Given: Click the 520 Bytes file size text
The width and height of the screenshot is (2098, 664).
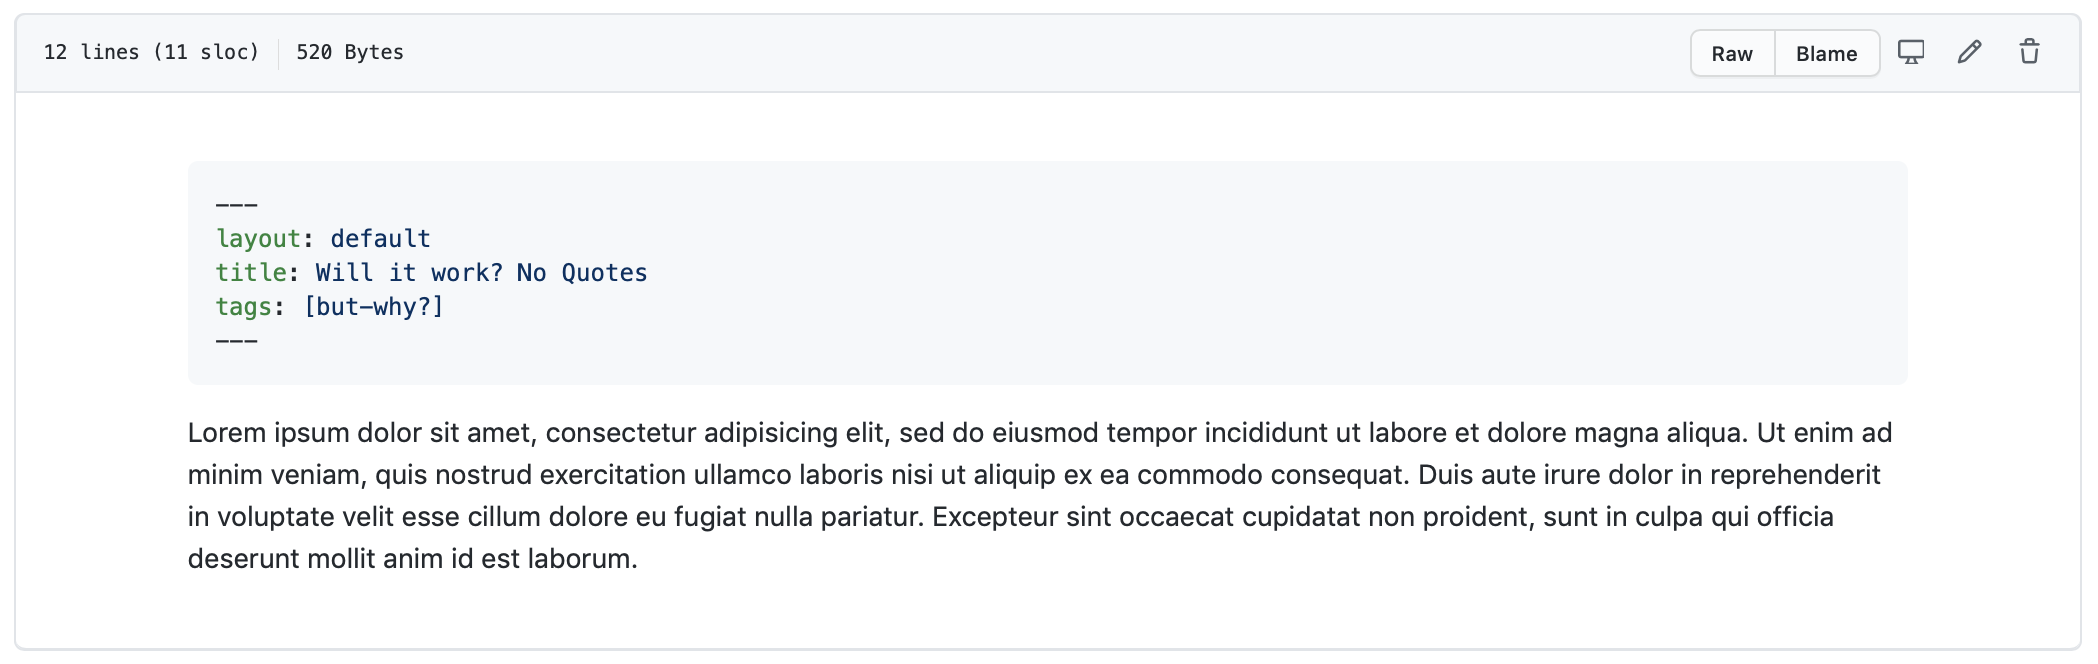Looking at the screenshot, I should click(x=349, y=52).
